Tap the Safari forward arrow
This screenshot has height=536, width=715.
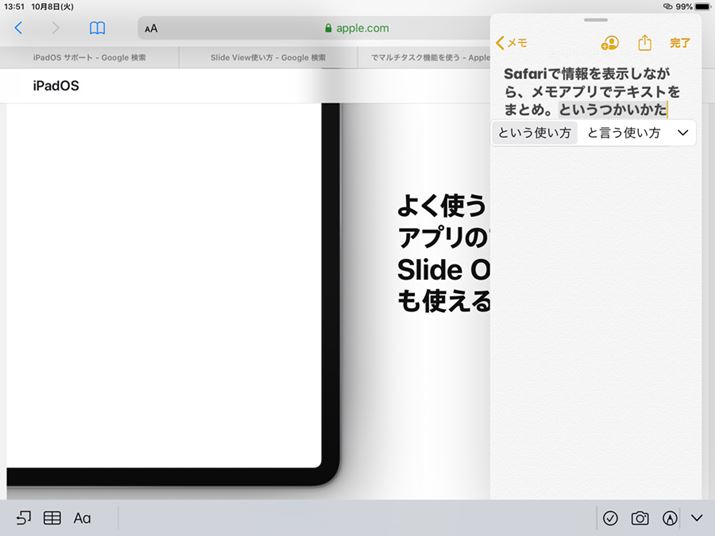pyautogui.click(x=55, y=28)
